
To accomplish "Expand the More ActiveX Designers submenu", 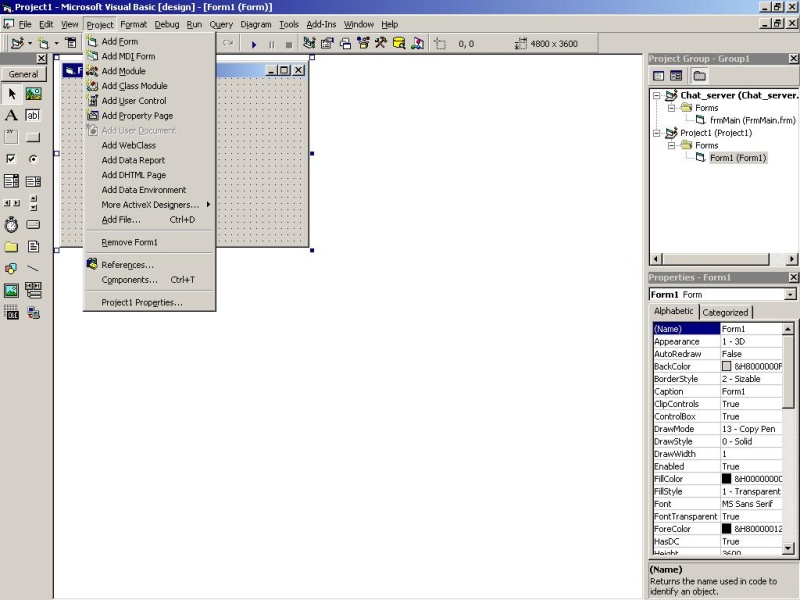I will 149,205.
